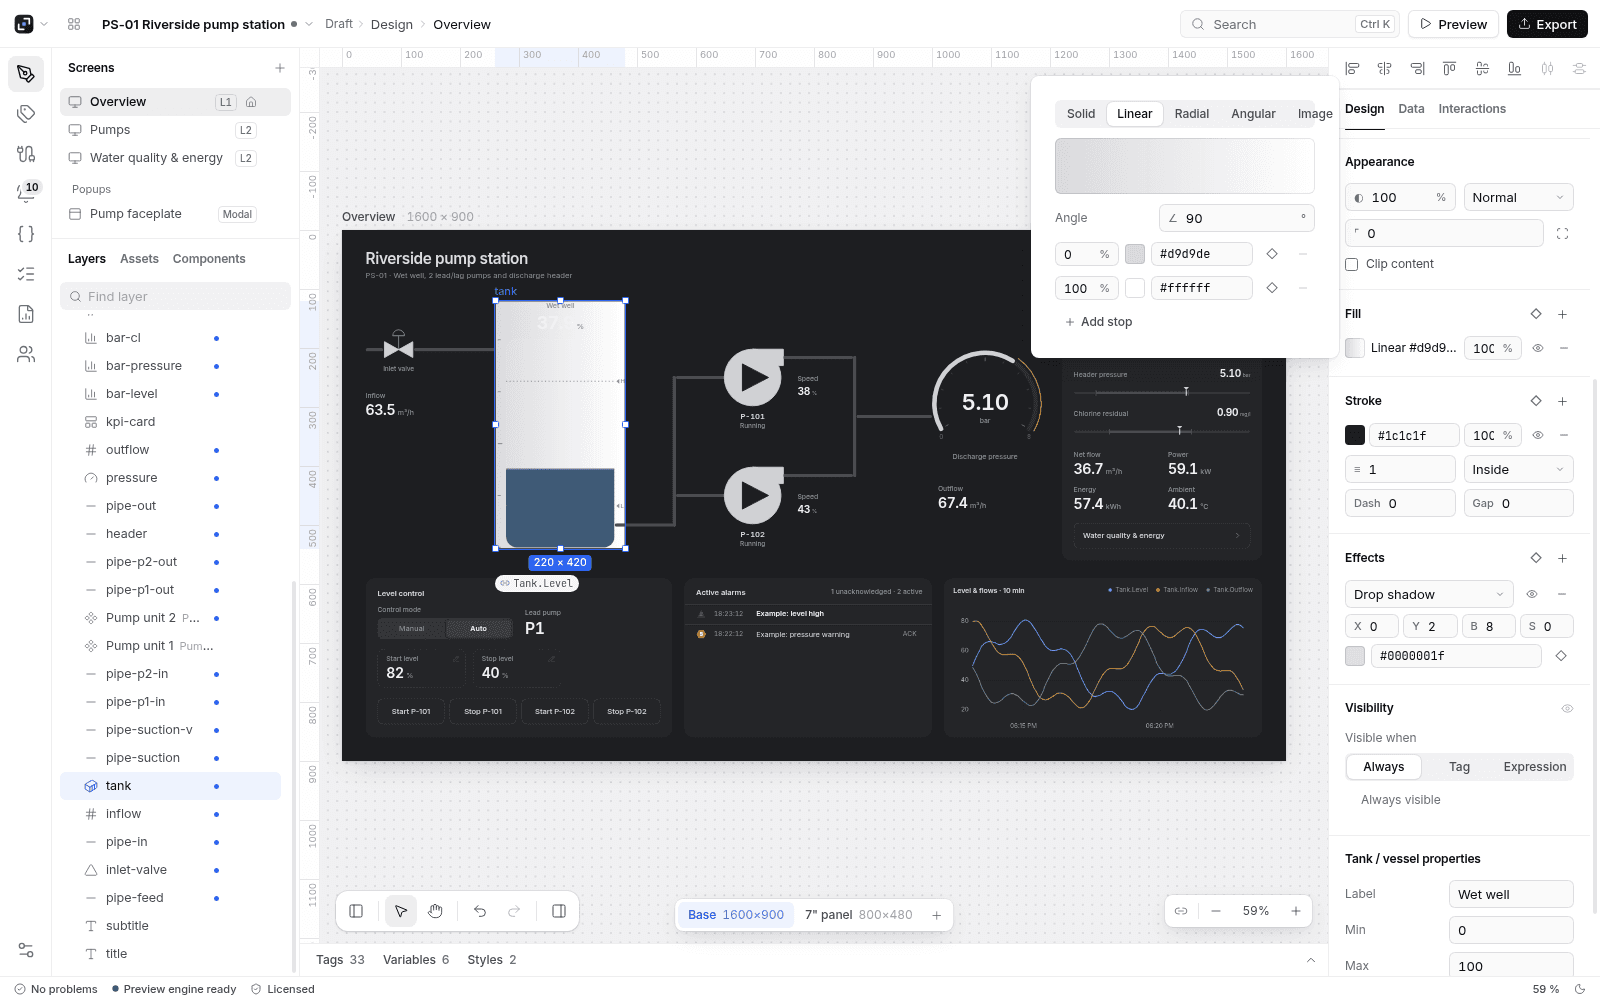This screenshot has height=1000, width=1600.
Task: Expand bottom Tags panel chevron
Action: point(1311,960)
